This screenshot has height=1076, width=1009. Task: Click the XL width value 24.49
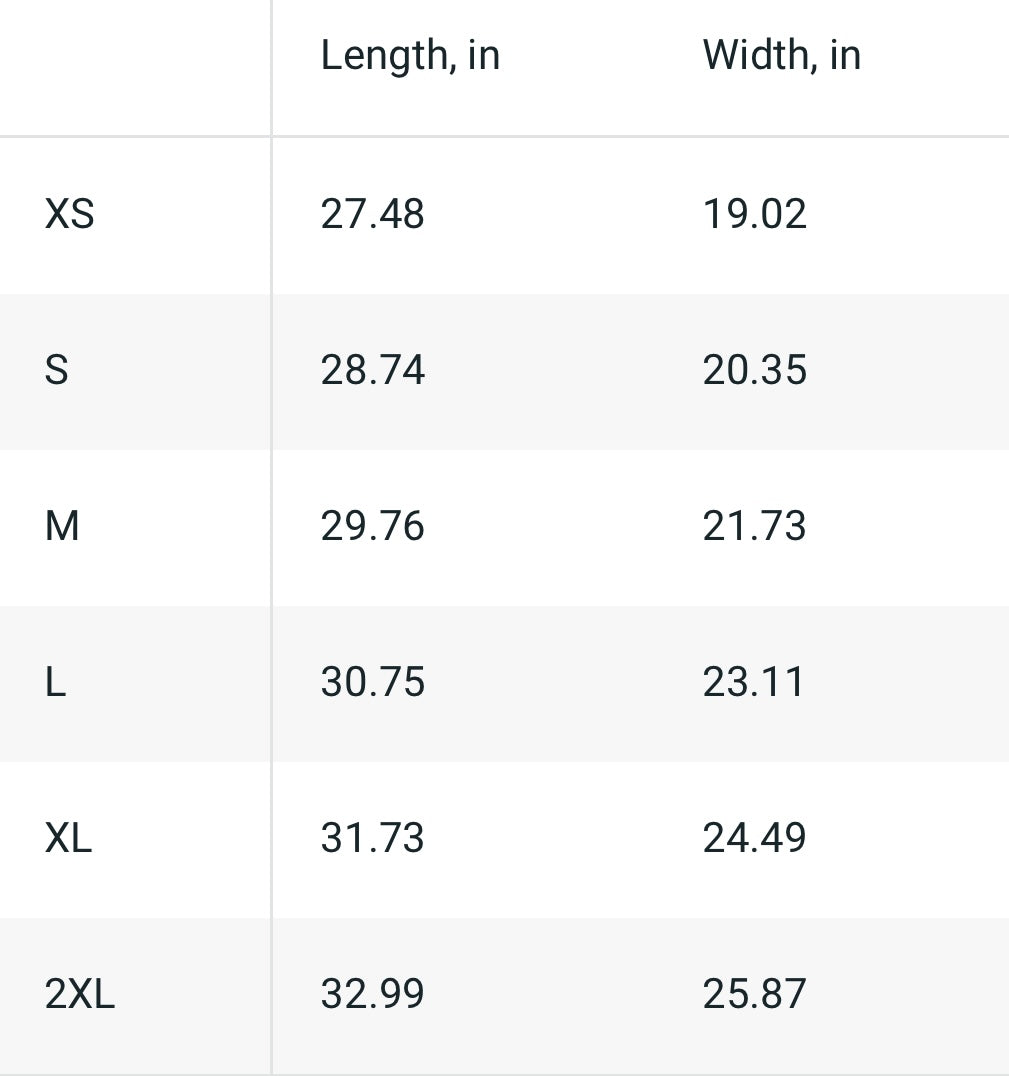(x=755, y=838)
